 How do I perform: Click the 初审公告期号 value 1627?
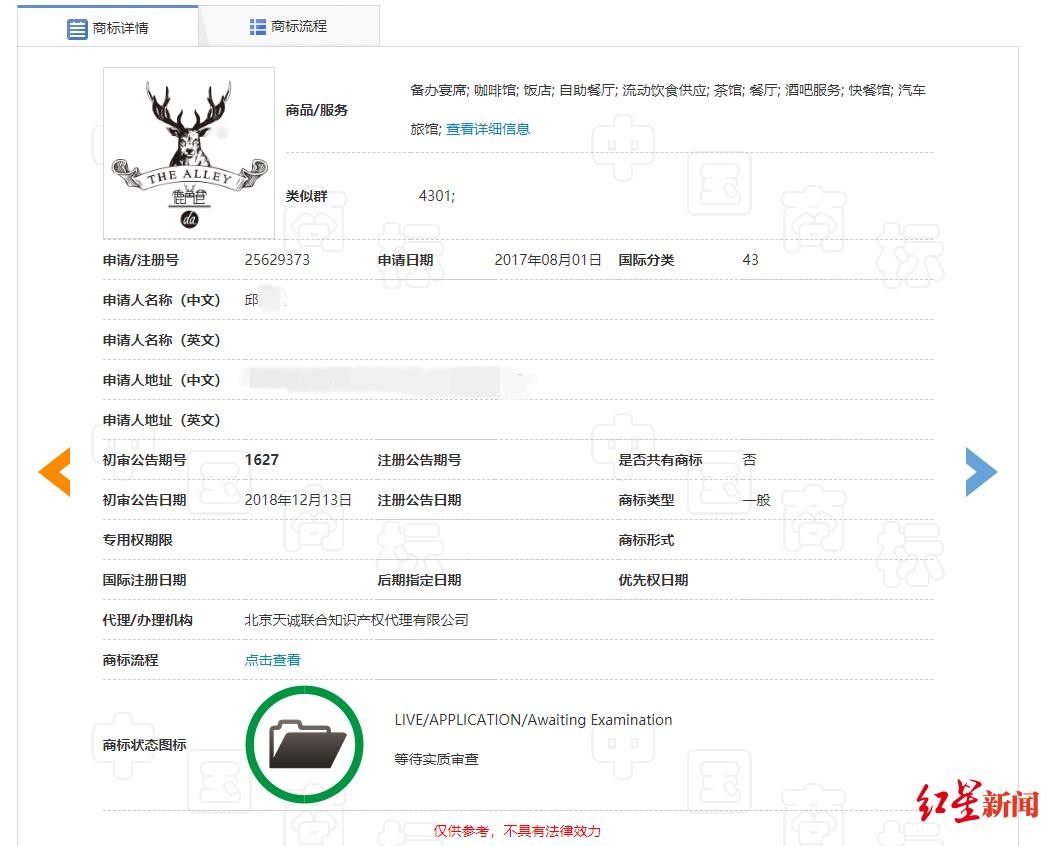(x=262, y=460)
